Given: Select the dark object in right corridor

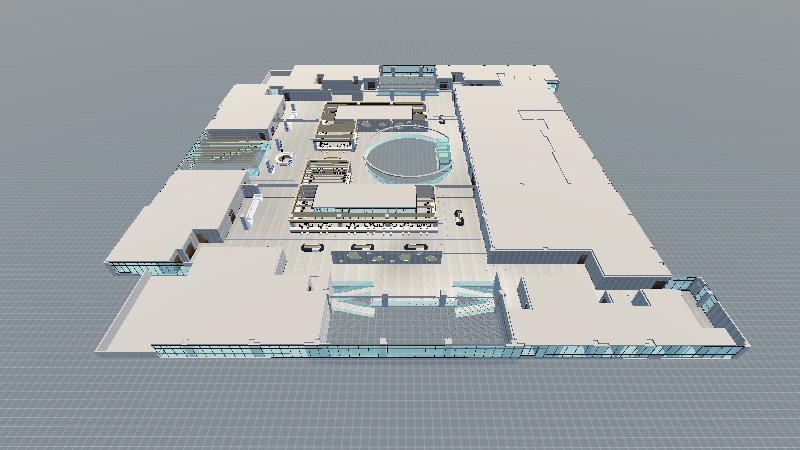Looking at the screenshot, I should [x=459, y=217].
